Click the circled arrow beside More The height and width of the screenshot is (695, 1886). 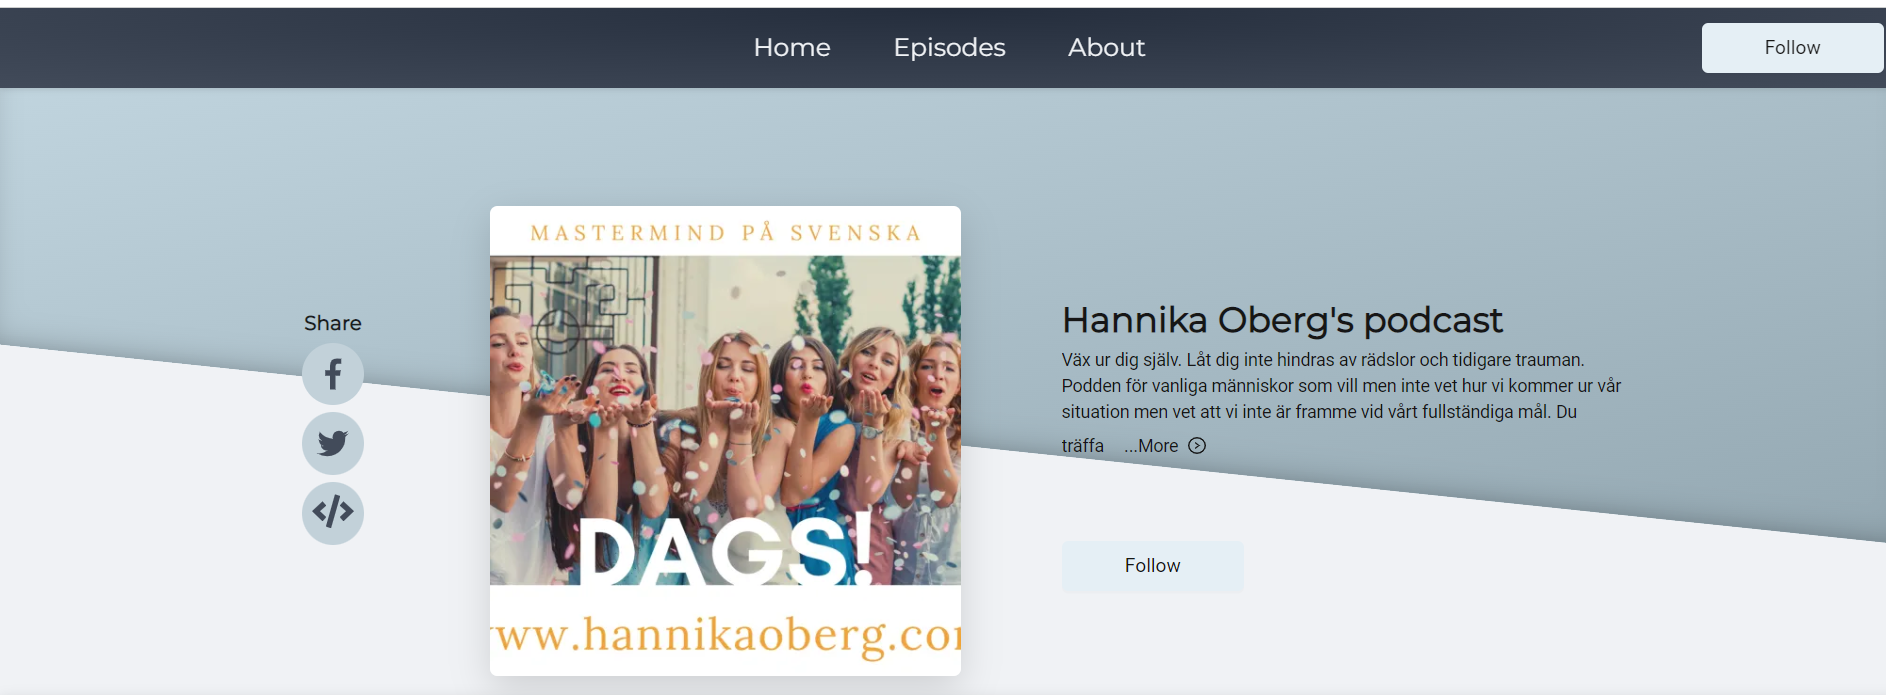[1197, 446]
